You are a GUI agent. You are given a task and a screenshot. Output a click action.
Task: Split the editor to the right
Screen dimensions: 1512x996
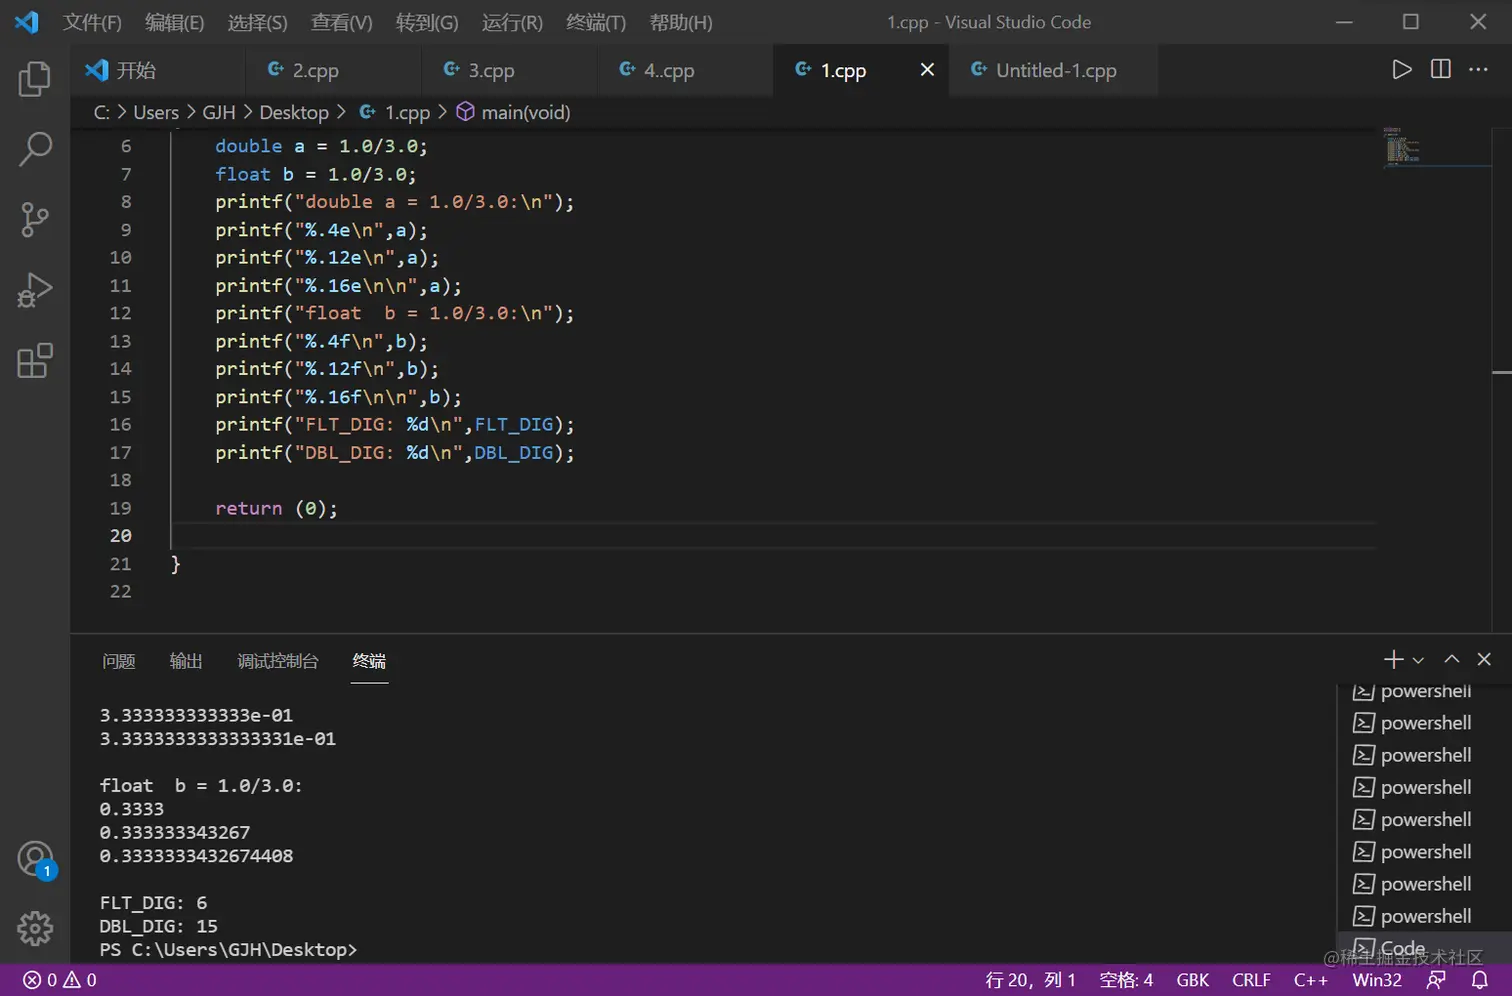pos(1440,69)
